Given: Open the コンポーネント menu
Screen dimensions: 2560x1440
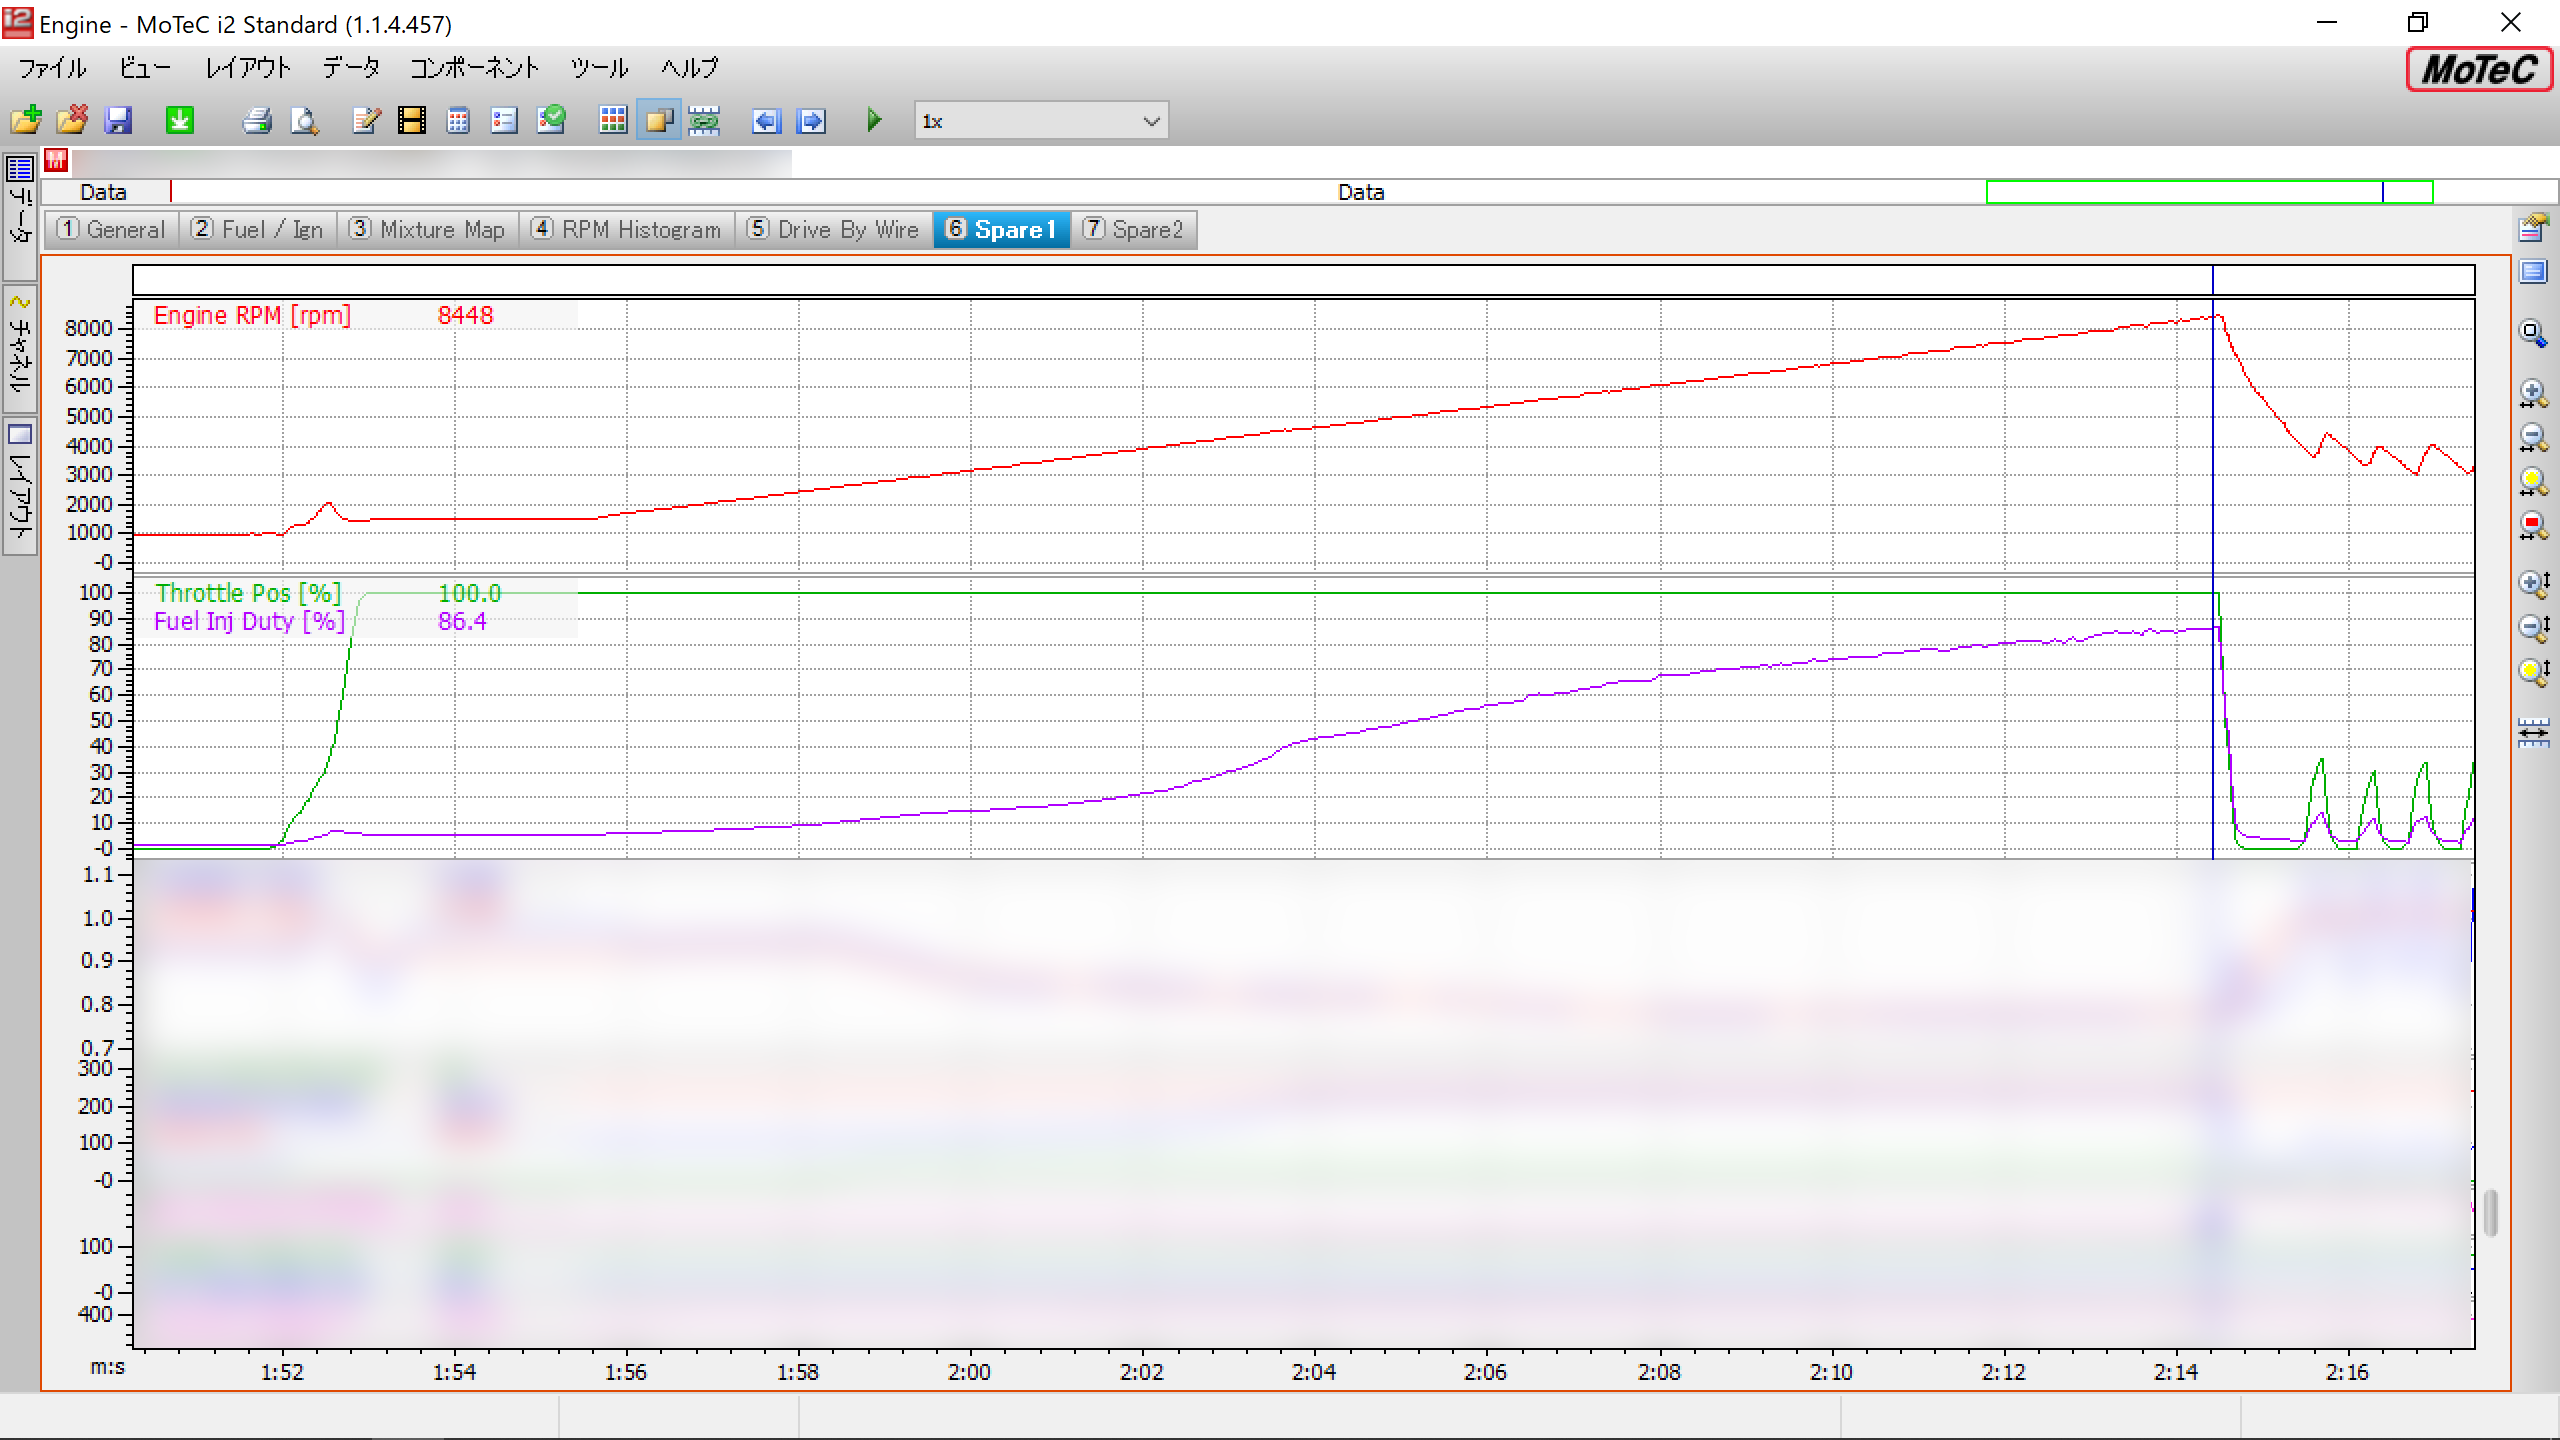Looking at the screenshot, I should pyautogui.click(x=474, y=68).
